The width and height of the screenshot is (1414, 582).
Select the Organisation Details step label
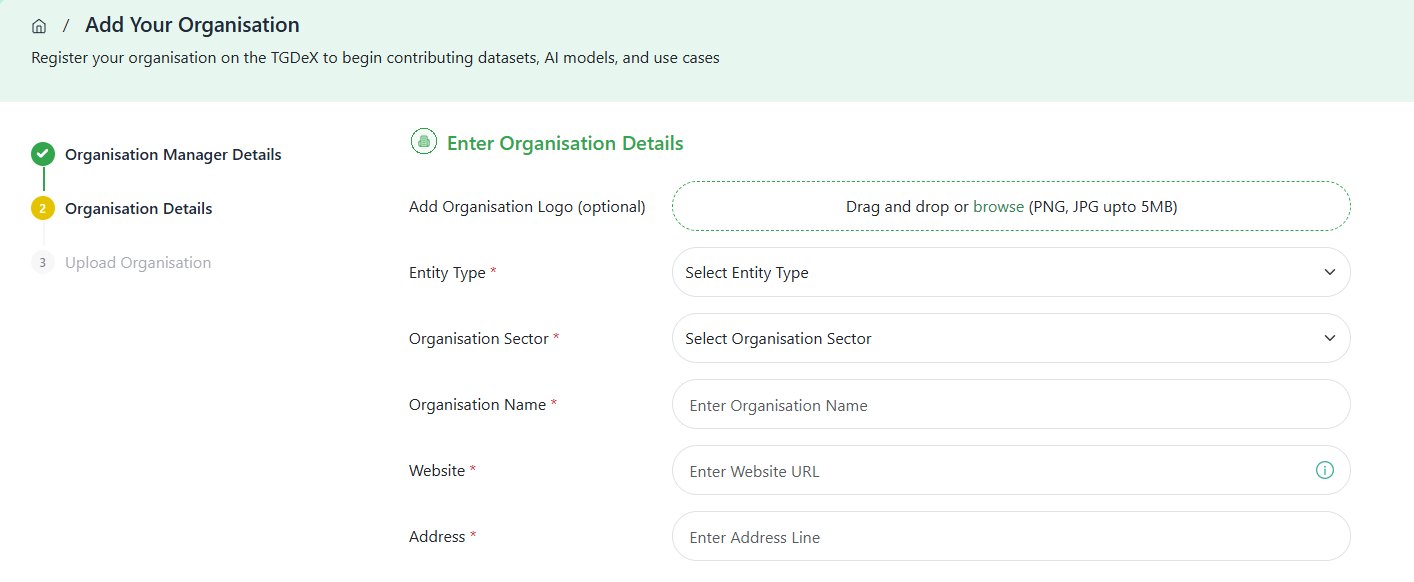point(138,208)
